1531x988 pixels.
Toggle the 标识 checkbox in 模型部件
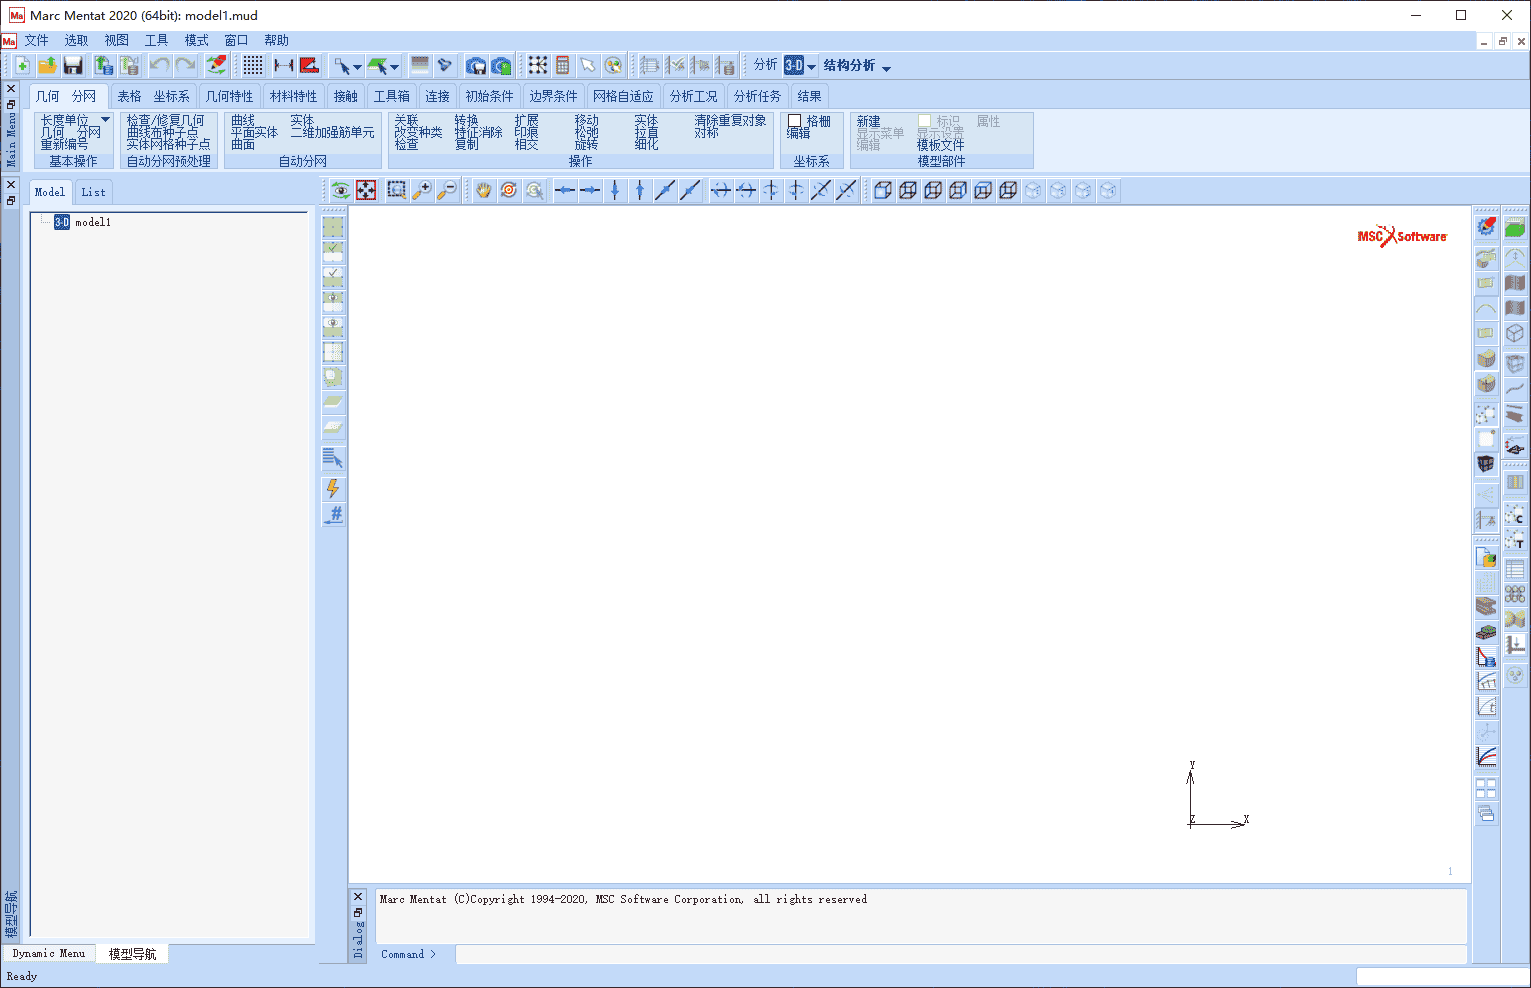[x=925, y=121]
